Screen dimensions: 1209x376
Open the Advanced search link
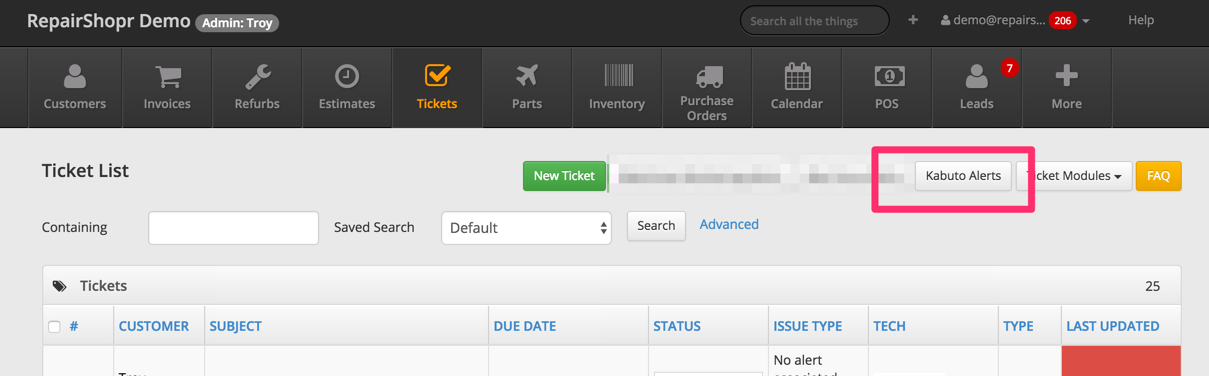point(729,225)
